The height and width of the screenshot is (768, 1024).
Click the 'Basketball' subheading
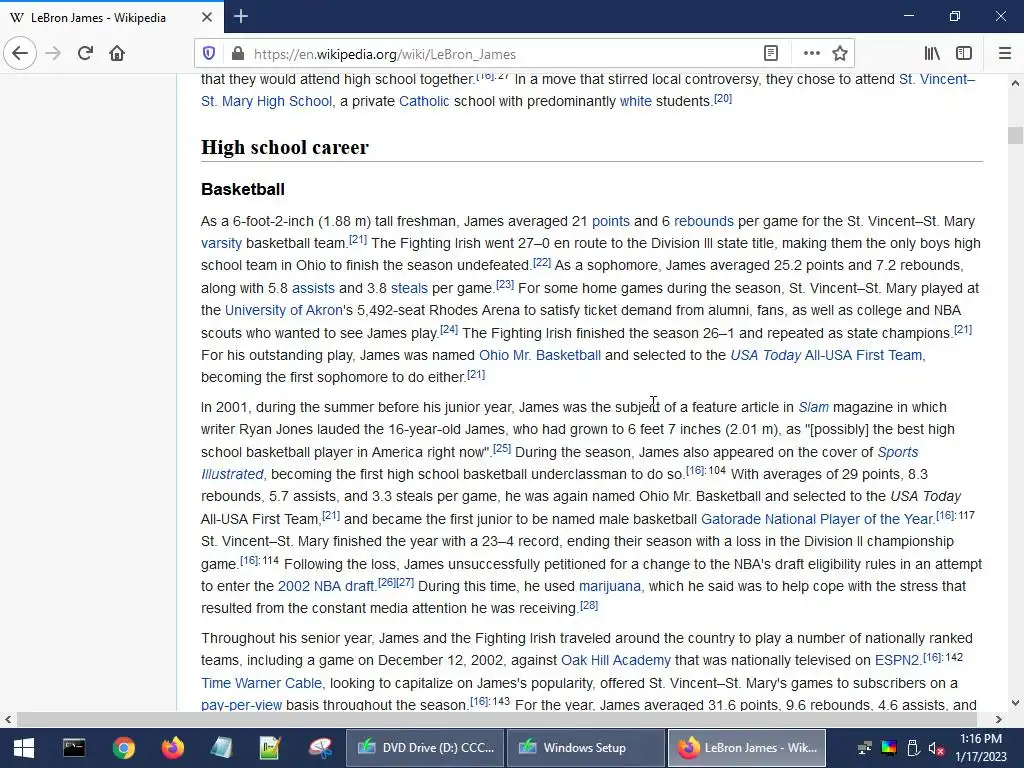[x=243, y=189]
